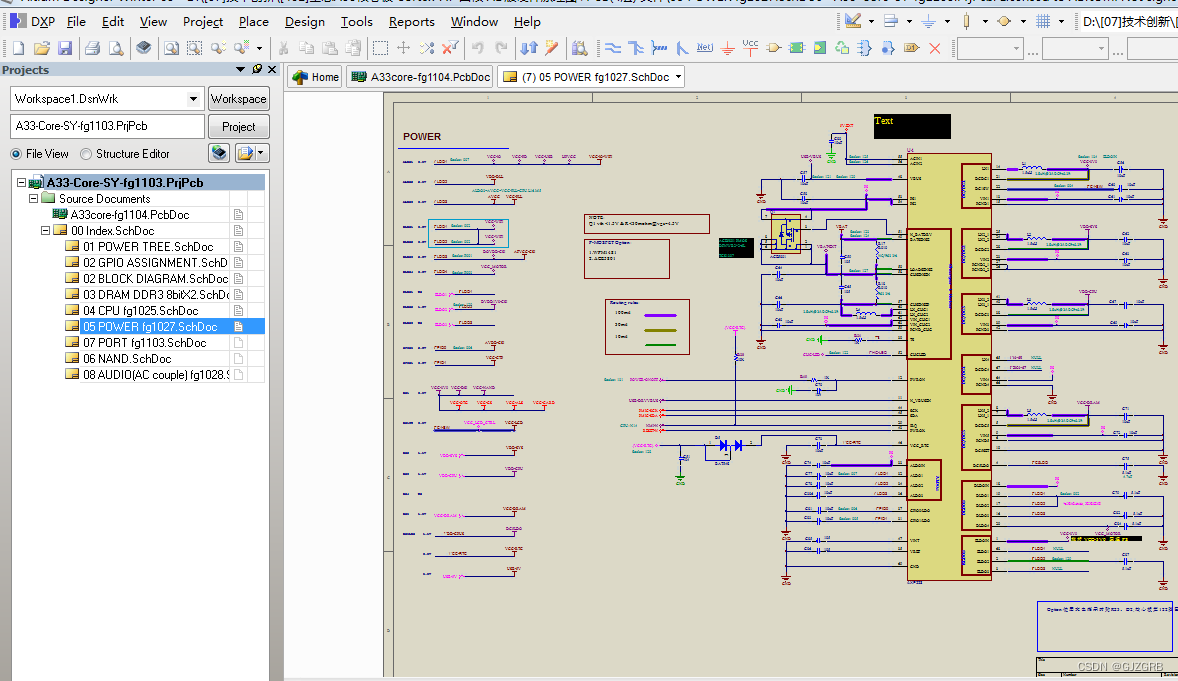Collapse the 00 Index.SchDoc tree node

[46, 231]
